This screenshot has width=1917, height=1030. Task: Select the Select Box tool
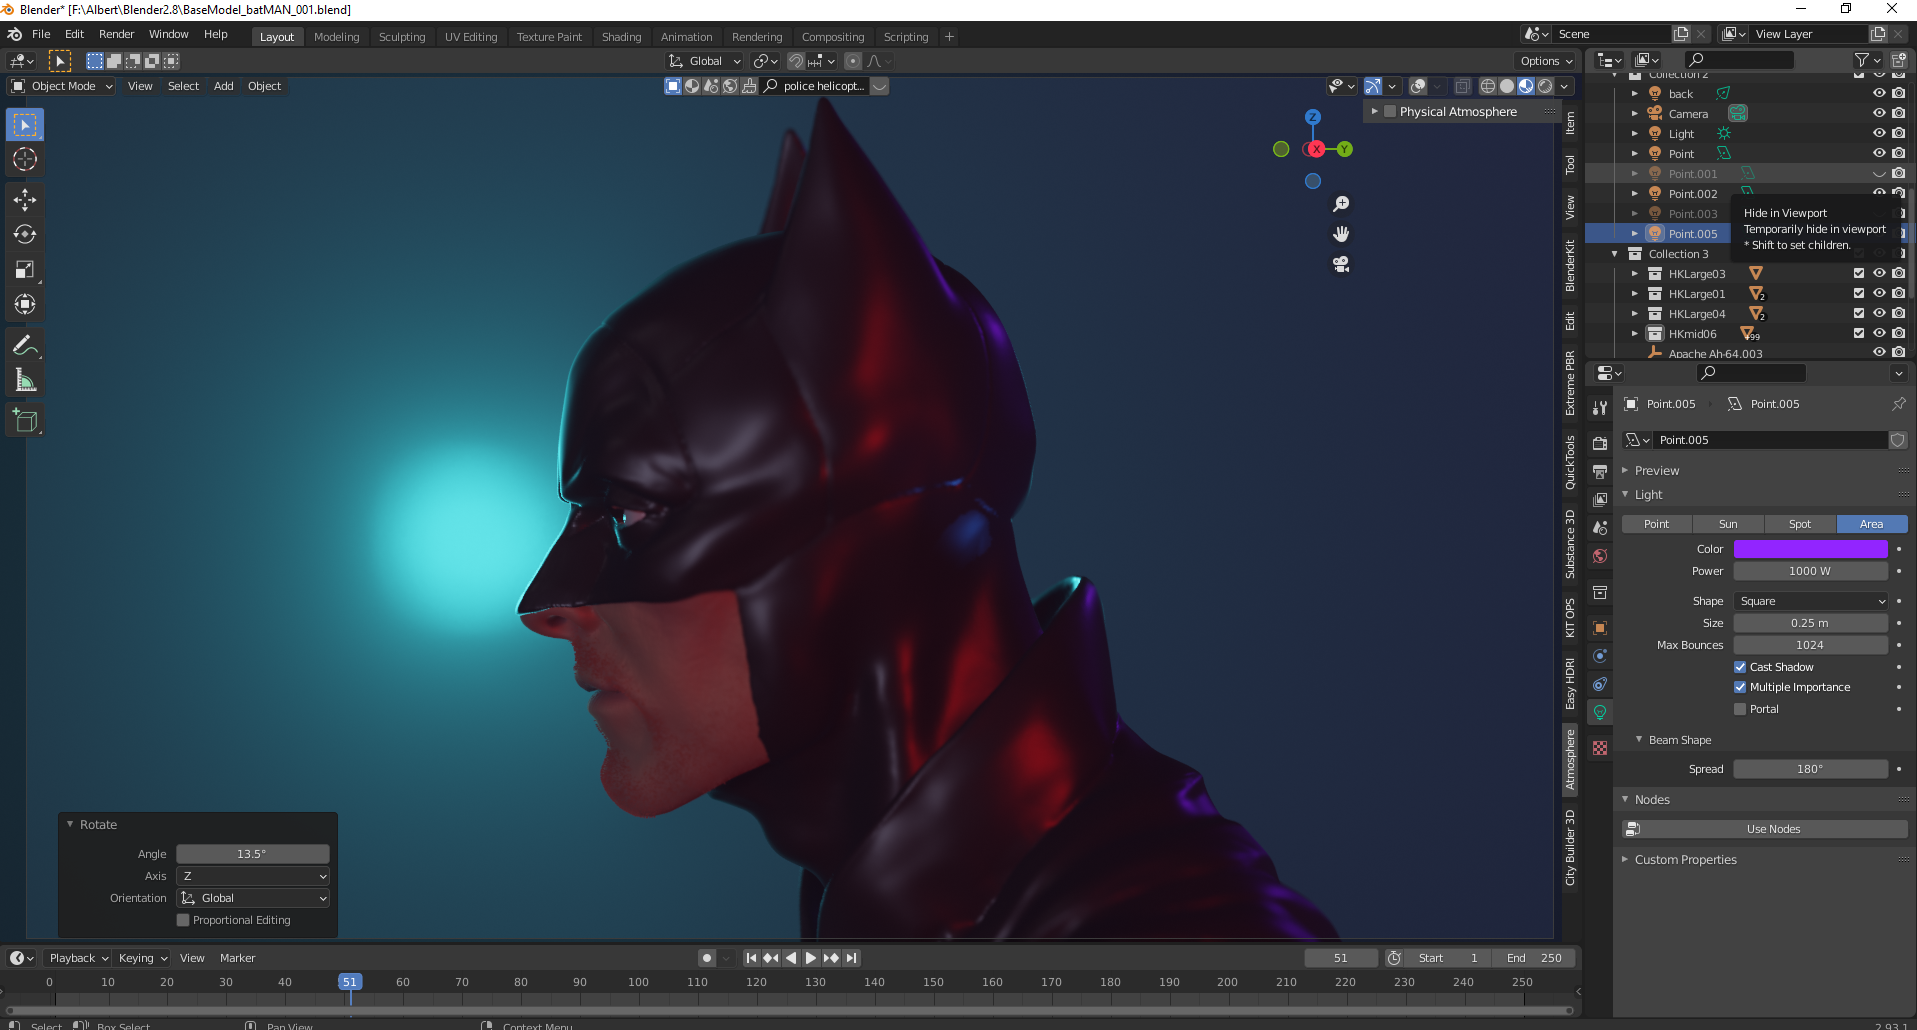pyautogui.click(x=25, y=125)
